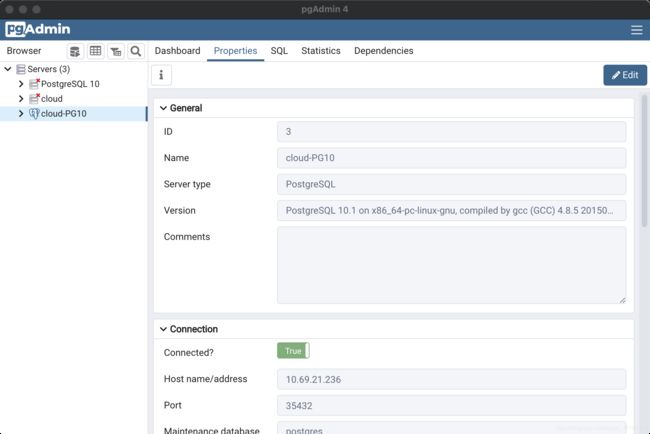Click the cloud-PG10 elephant server icon
Image resolution: width=650 pixels, height=434 pixels.
[34, 114]
